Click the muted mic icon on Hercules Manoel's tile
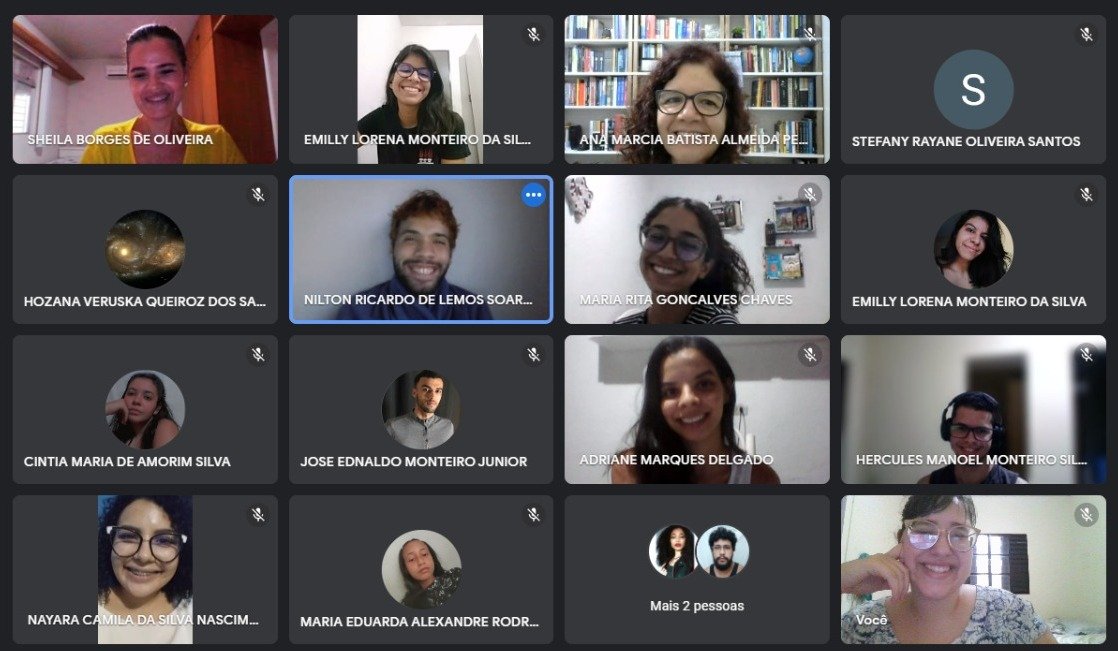This screenshot has width=1118, height=651. (1086, 354)
